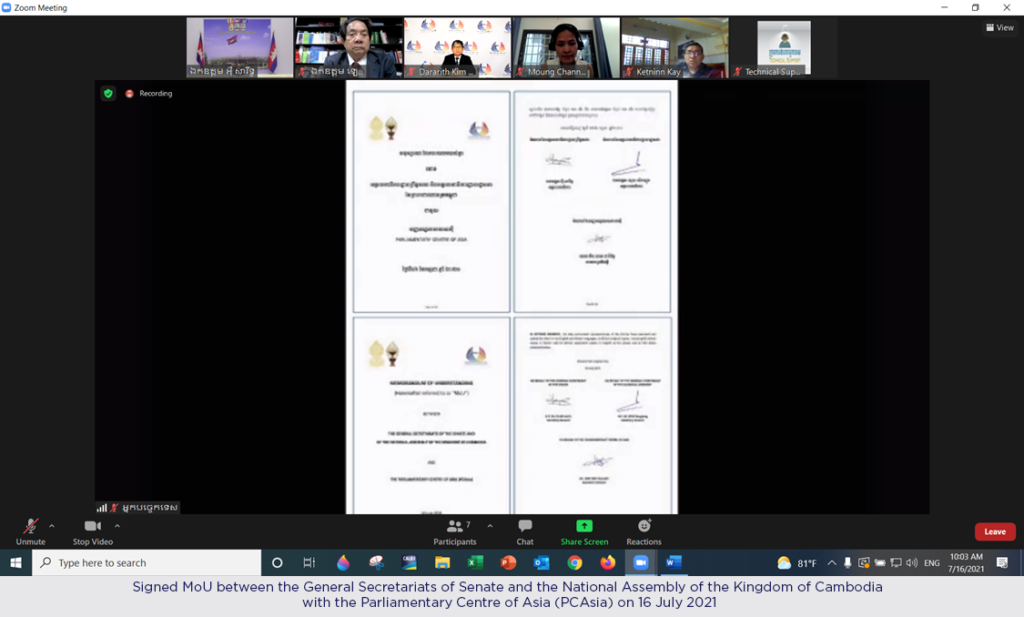Open the Chat panel
This screenshot has height=617, width=1024.
525,531
